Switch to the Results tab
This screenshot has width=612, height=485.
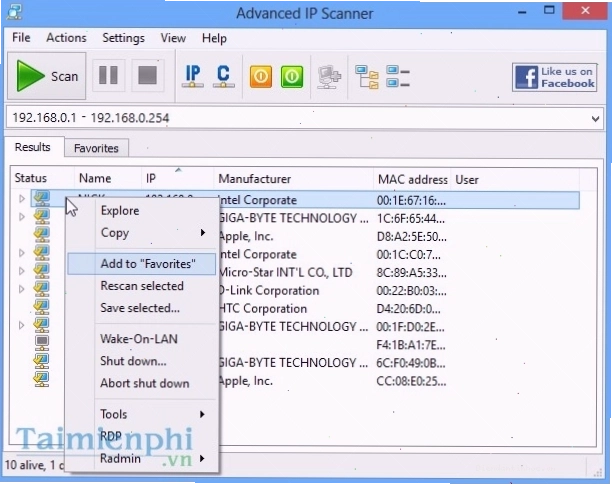33,147
